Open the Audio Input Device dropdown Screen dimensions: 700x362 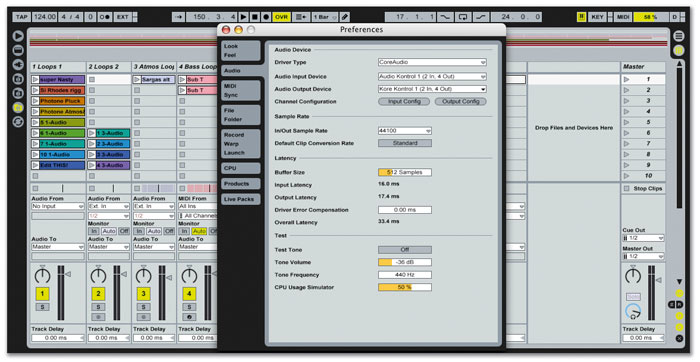pos(432,77)
